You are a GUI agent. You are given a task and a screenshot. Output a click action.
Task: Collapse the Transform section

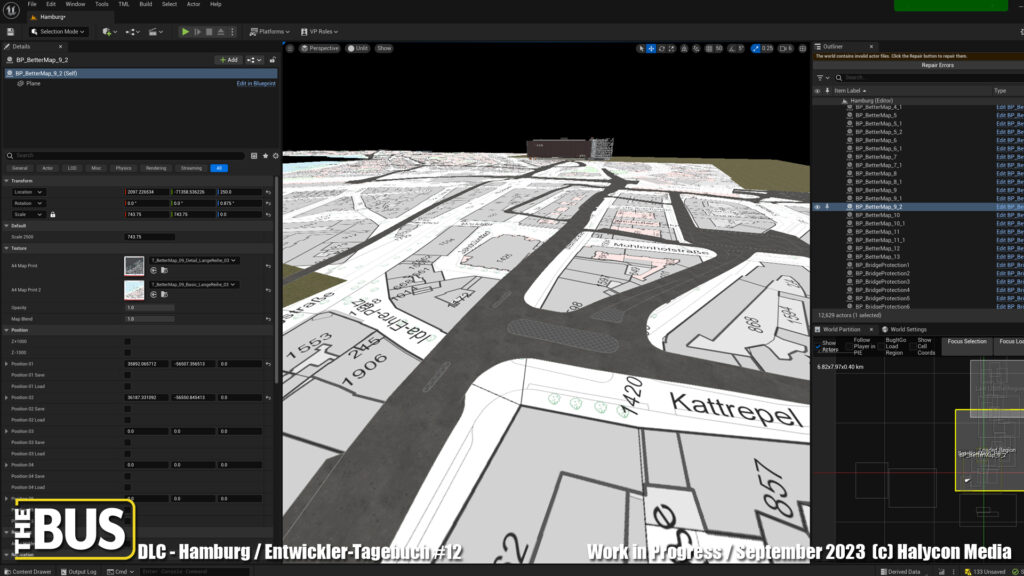pyautogui.click(x=7, y=181)
